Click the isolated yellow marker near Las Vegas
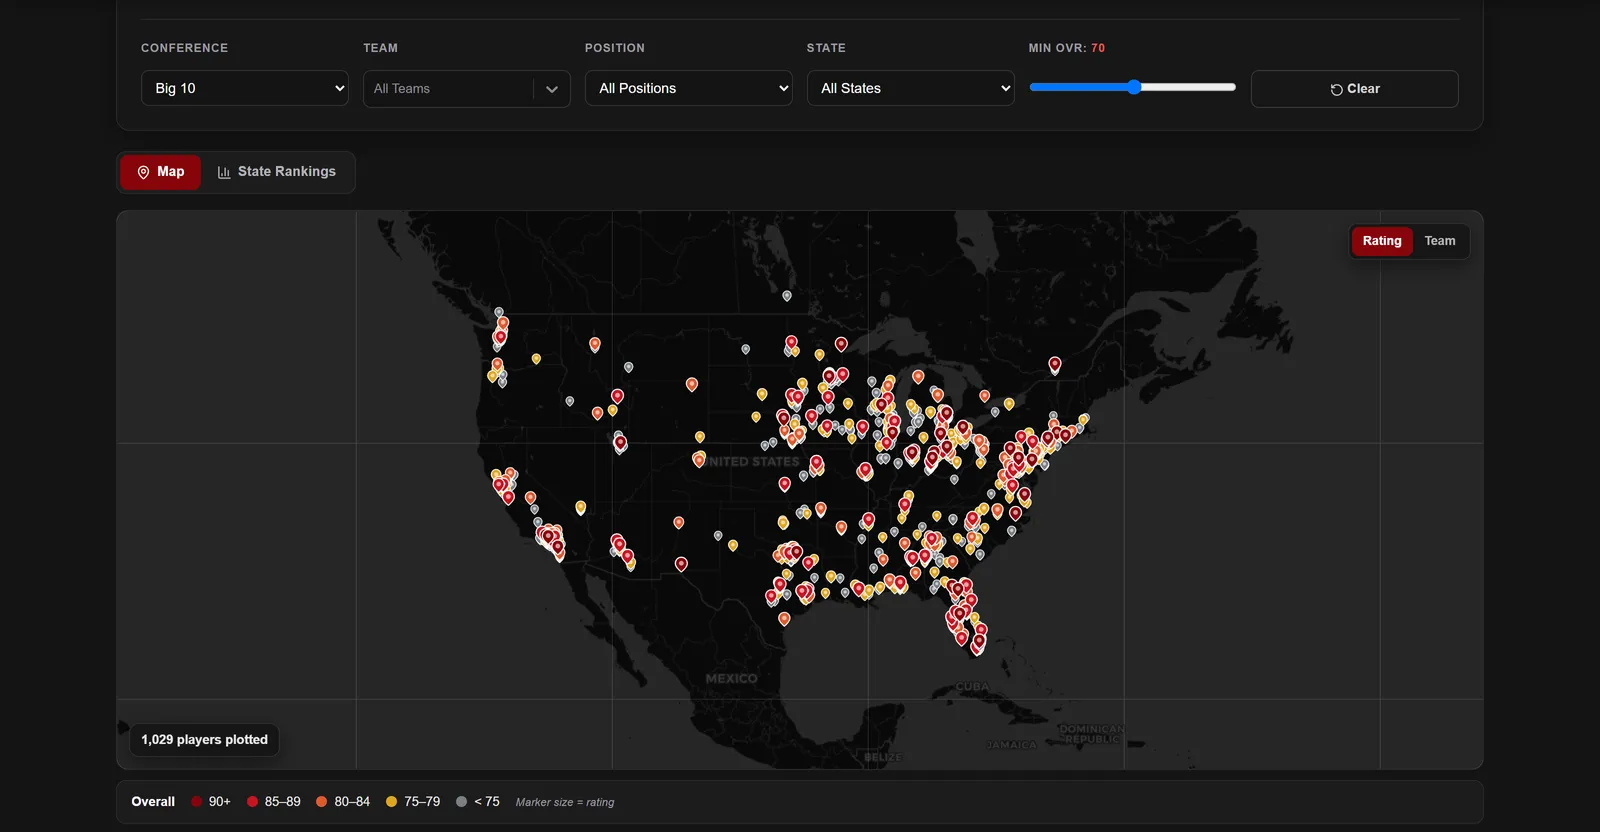 point(581,507)
